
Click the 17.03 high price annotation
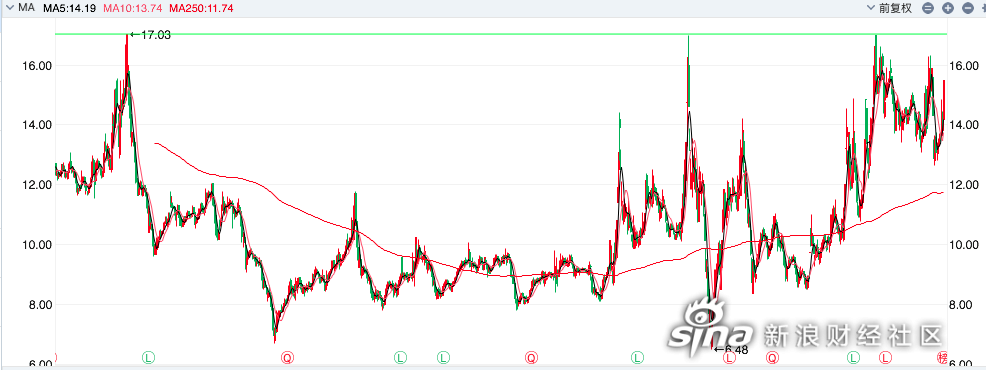click(x=150, y=35)
